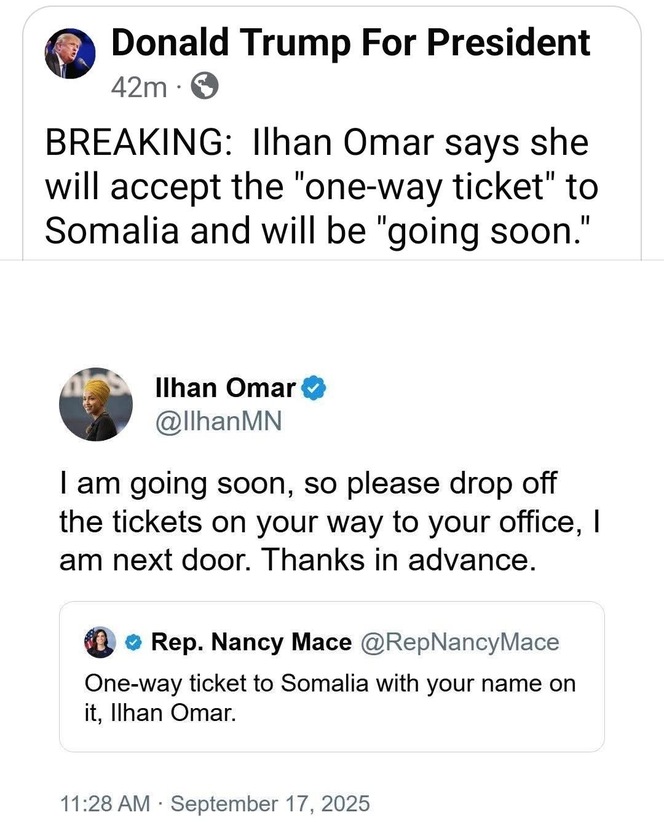Click the 11:28 AM tweet time
Image resolution: width=664 pixels, height=839 pixels.
click(105, 804)
